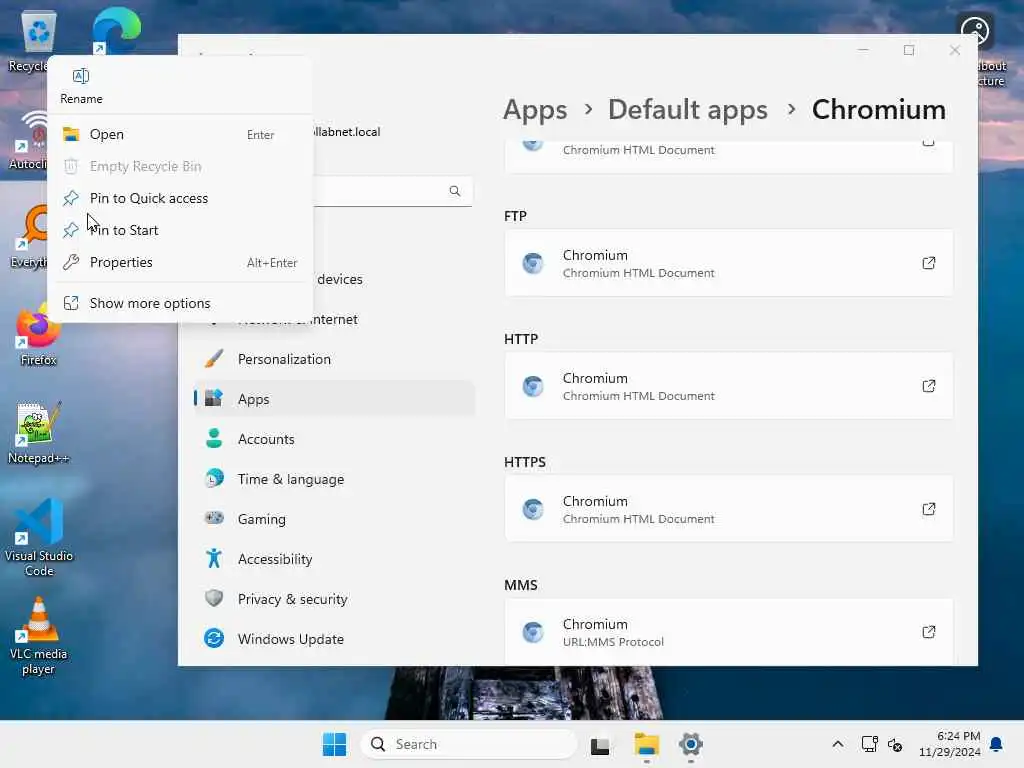
Task: Open Accounts settings
Action: [x=334, y=439]
